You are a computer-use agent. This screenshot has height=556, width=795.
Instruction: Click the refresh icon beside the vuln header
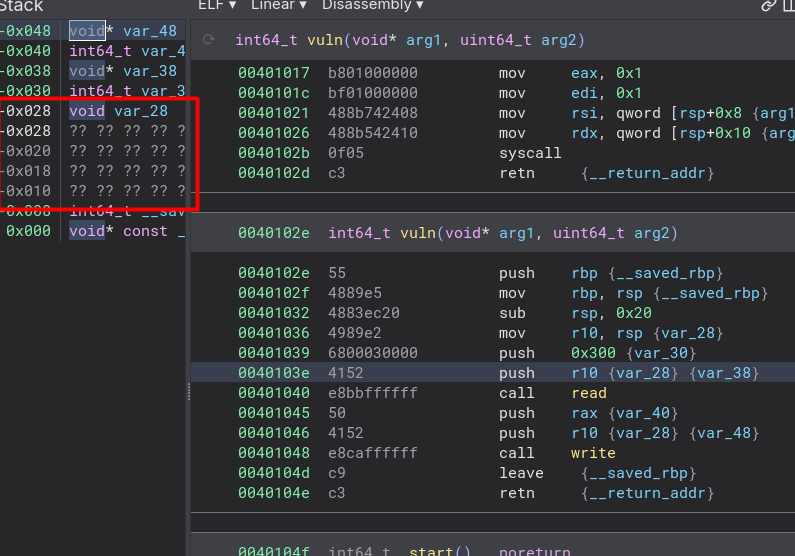208,41
